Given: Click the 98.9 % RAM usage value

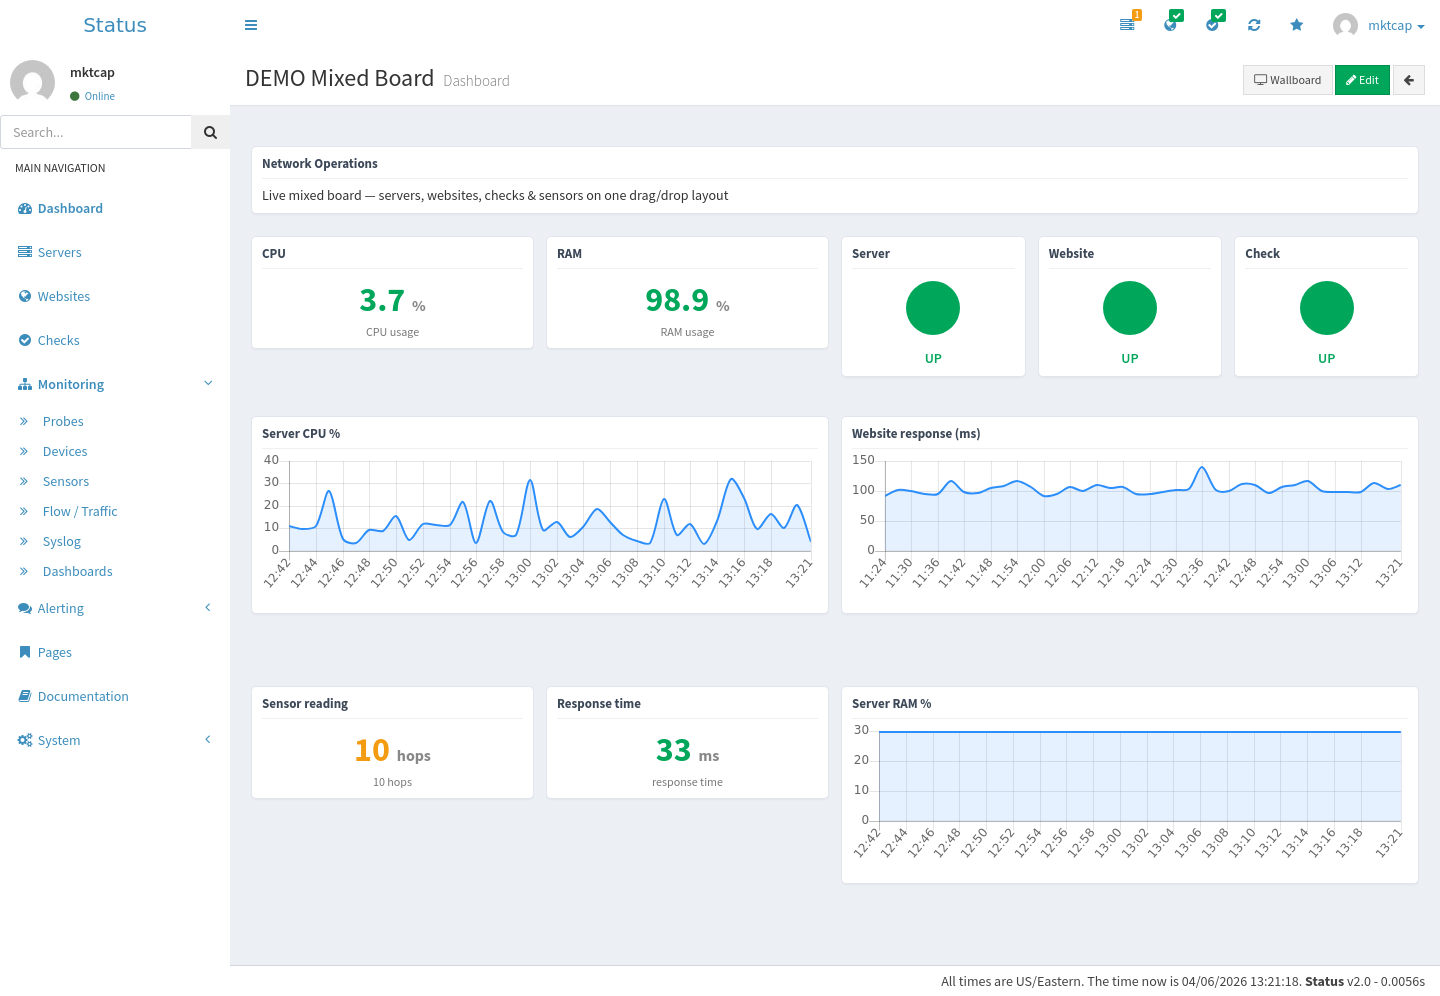Looking at the screenshot, I should [x=687, y=300].
